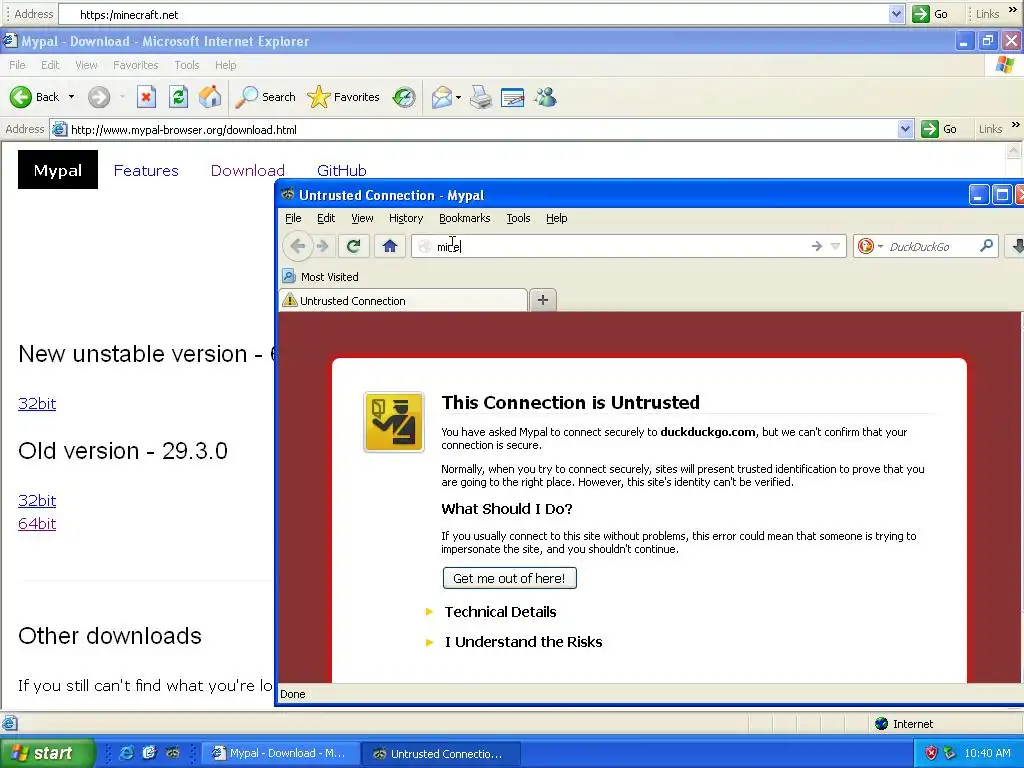1024x768 pixels.
Task: Click the 32bit link under New unstable version
Action: tap(37, 404)
